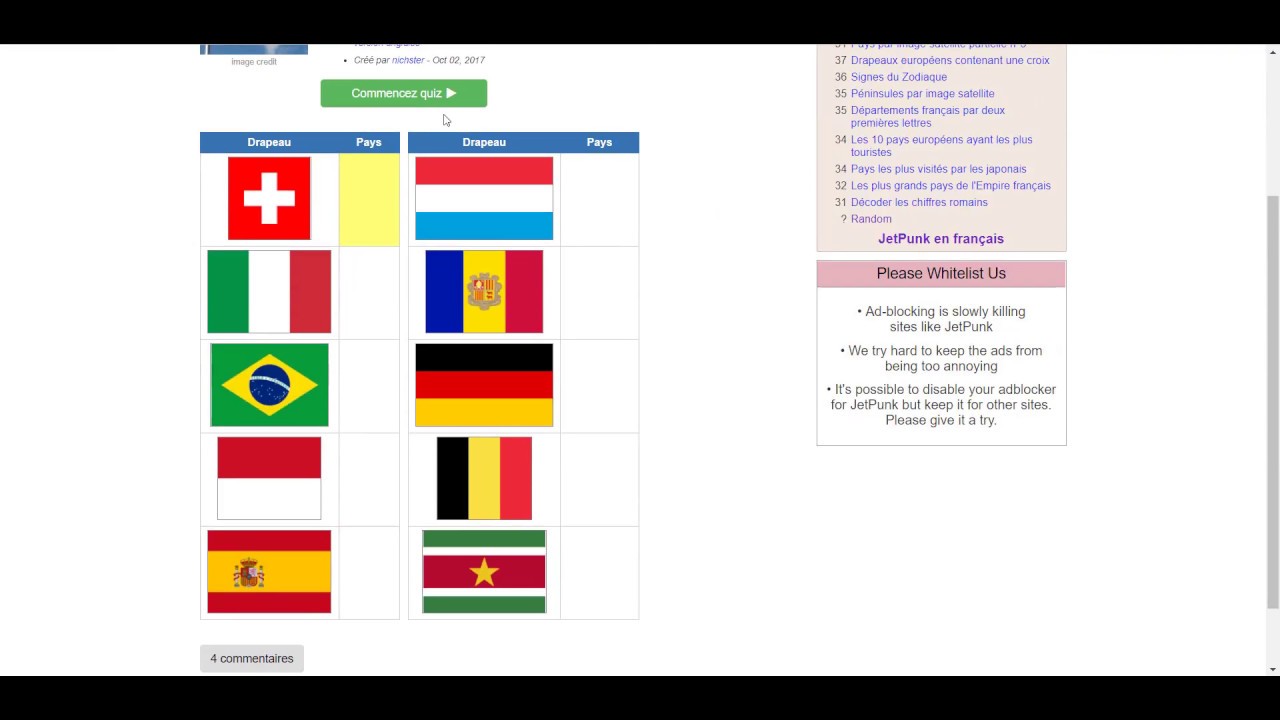This screenshot has width=1280, height=720.
Task: Click the Suriname flag with yellow star
Action: [484, 571]
